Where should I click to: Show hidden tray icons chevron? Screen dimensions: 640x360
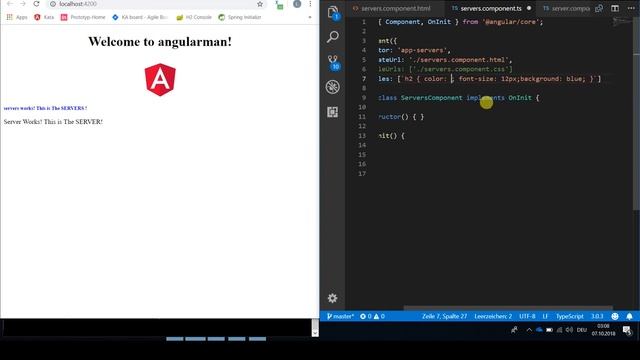529,330
